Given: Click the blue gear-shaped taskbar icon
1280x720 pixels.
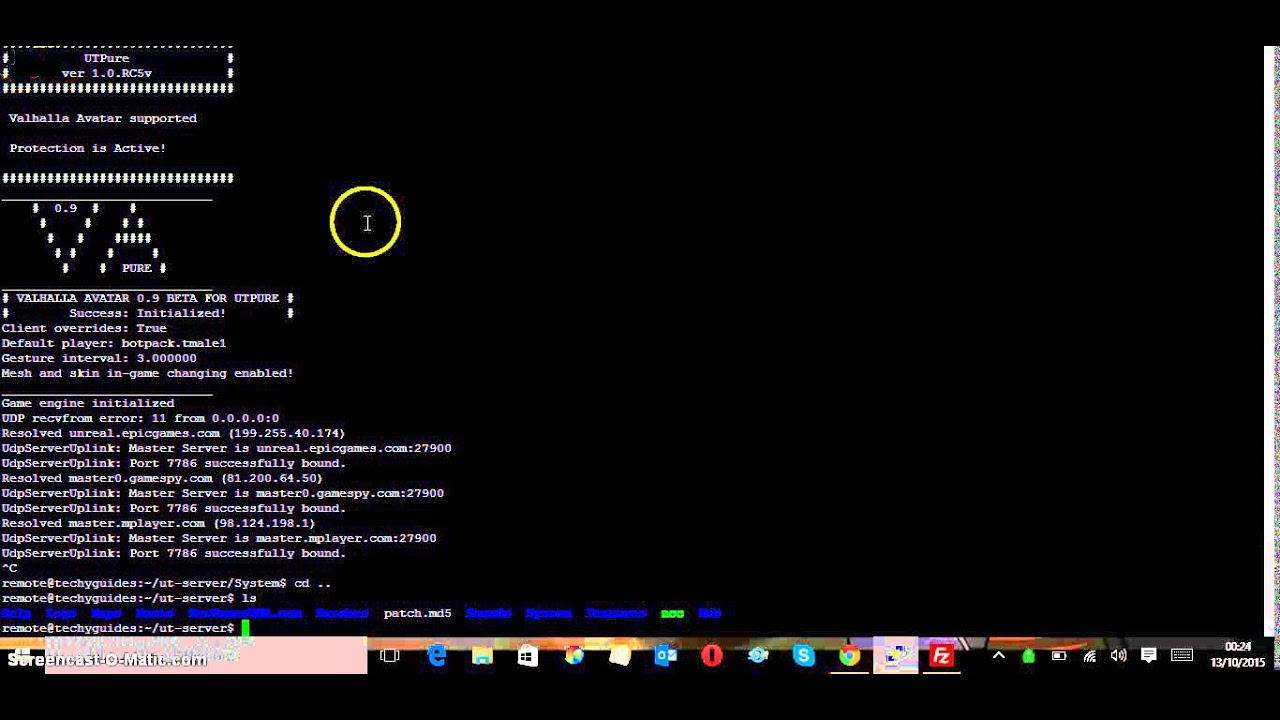Looking at the screenshot, I should tap(758, 656).
